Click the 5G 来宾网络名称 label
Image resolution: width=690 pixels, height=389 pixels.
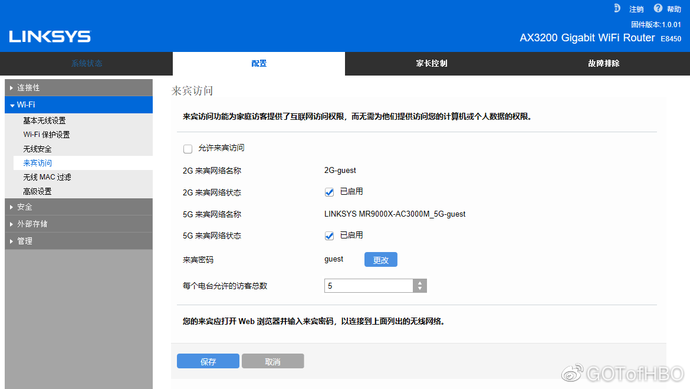(212, 214)
